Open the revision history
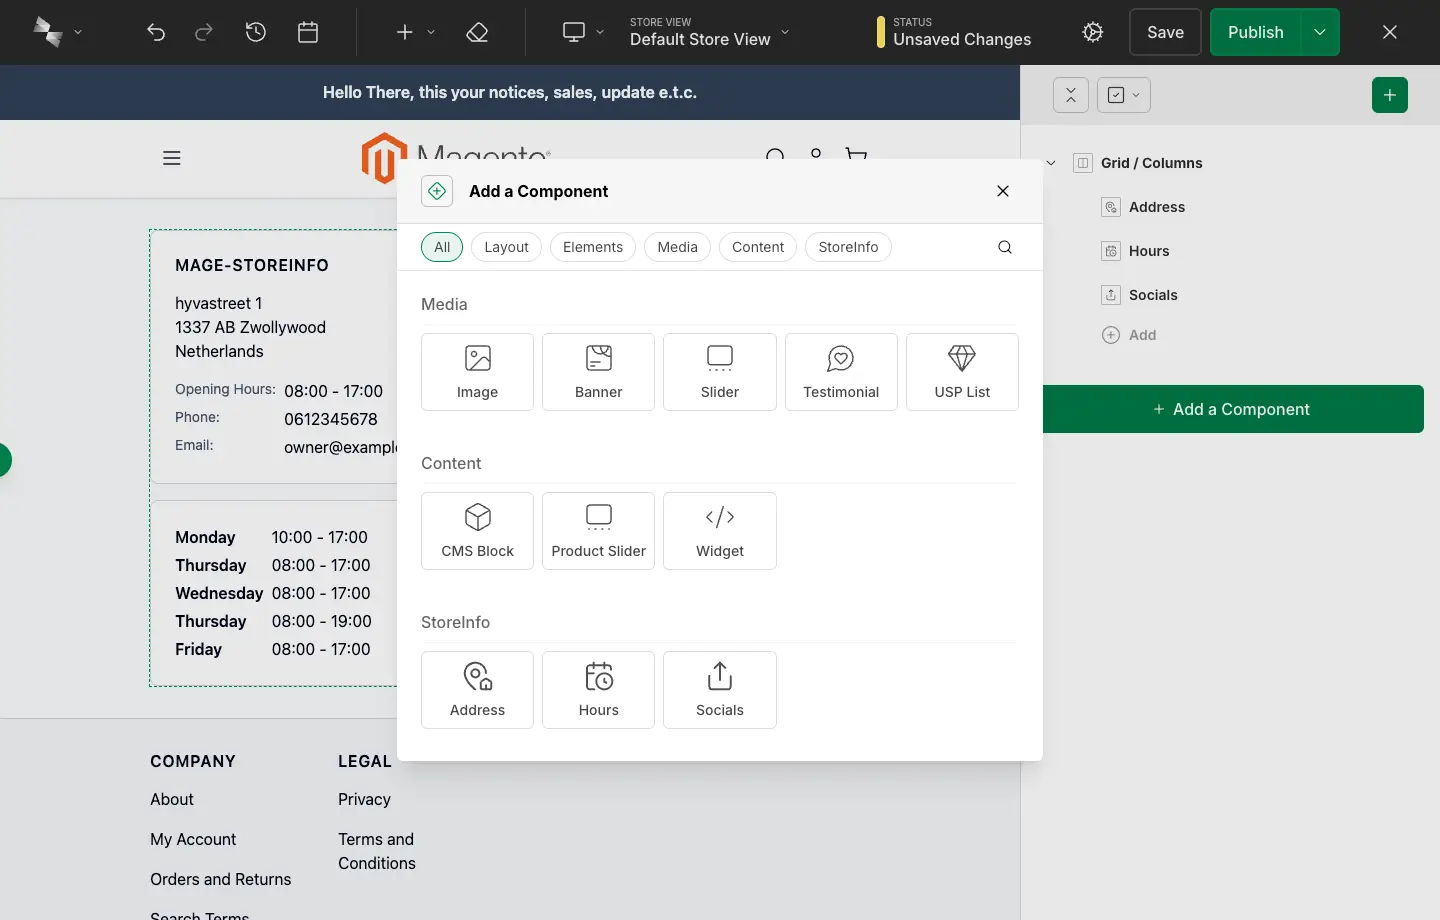This screenshot has height=920, width=1440. pyautogui.click(x=255, y=32)
